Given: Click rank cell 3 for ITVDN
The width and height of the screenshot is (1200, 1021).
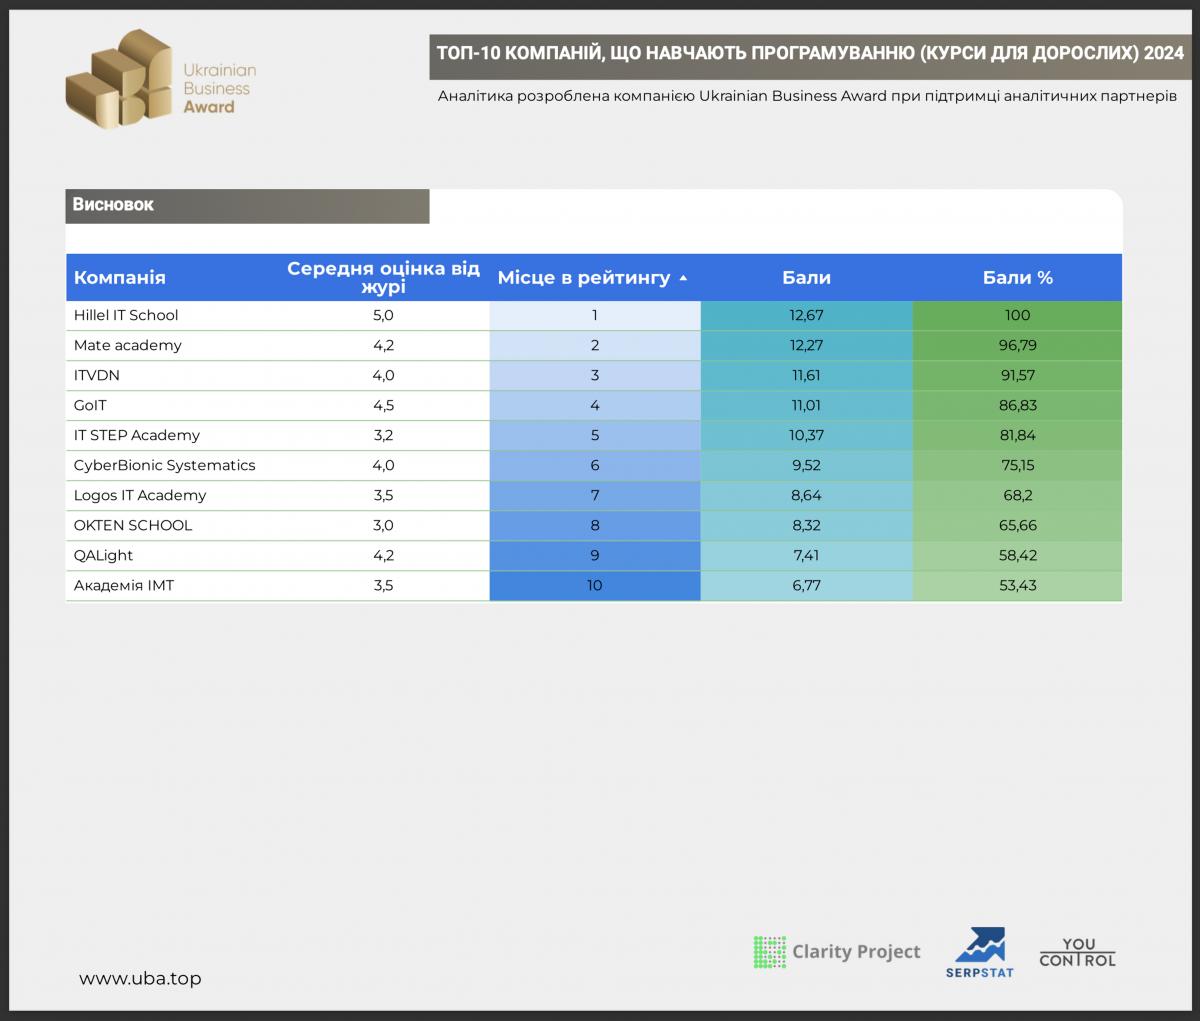Looking at the screenshot, I should (595, 375).
